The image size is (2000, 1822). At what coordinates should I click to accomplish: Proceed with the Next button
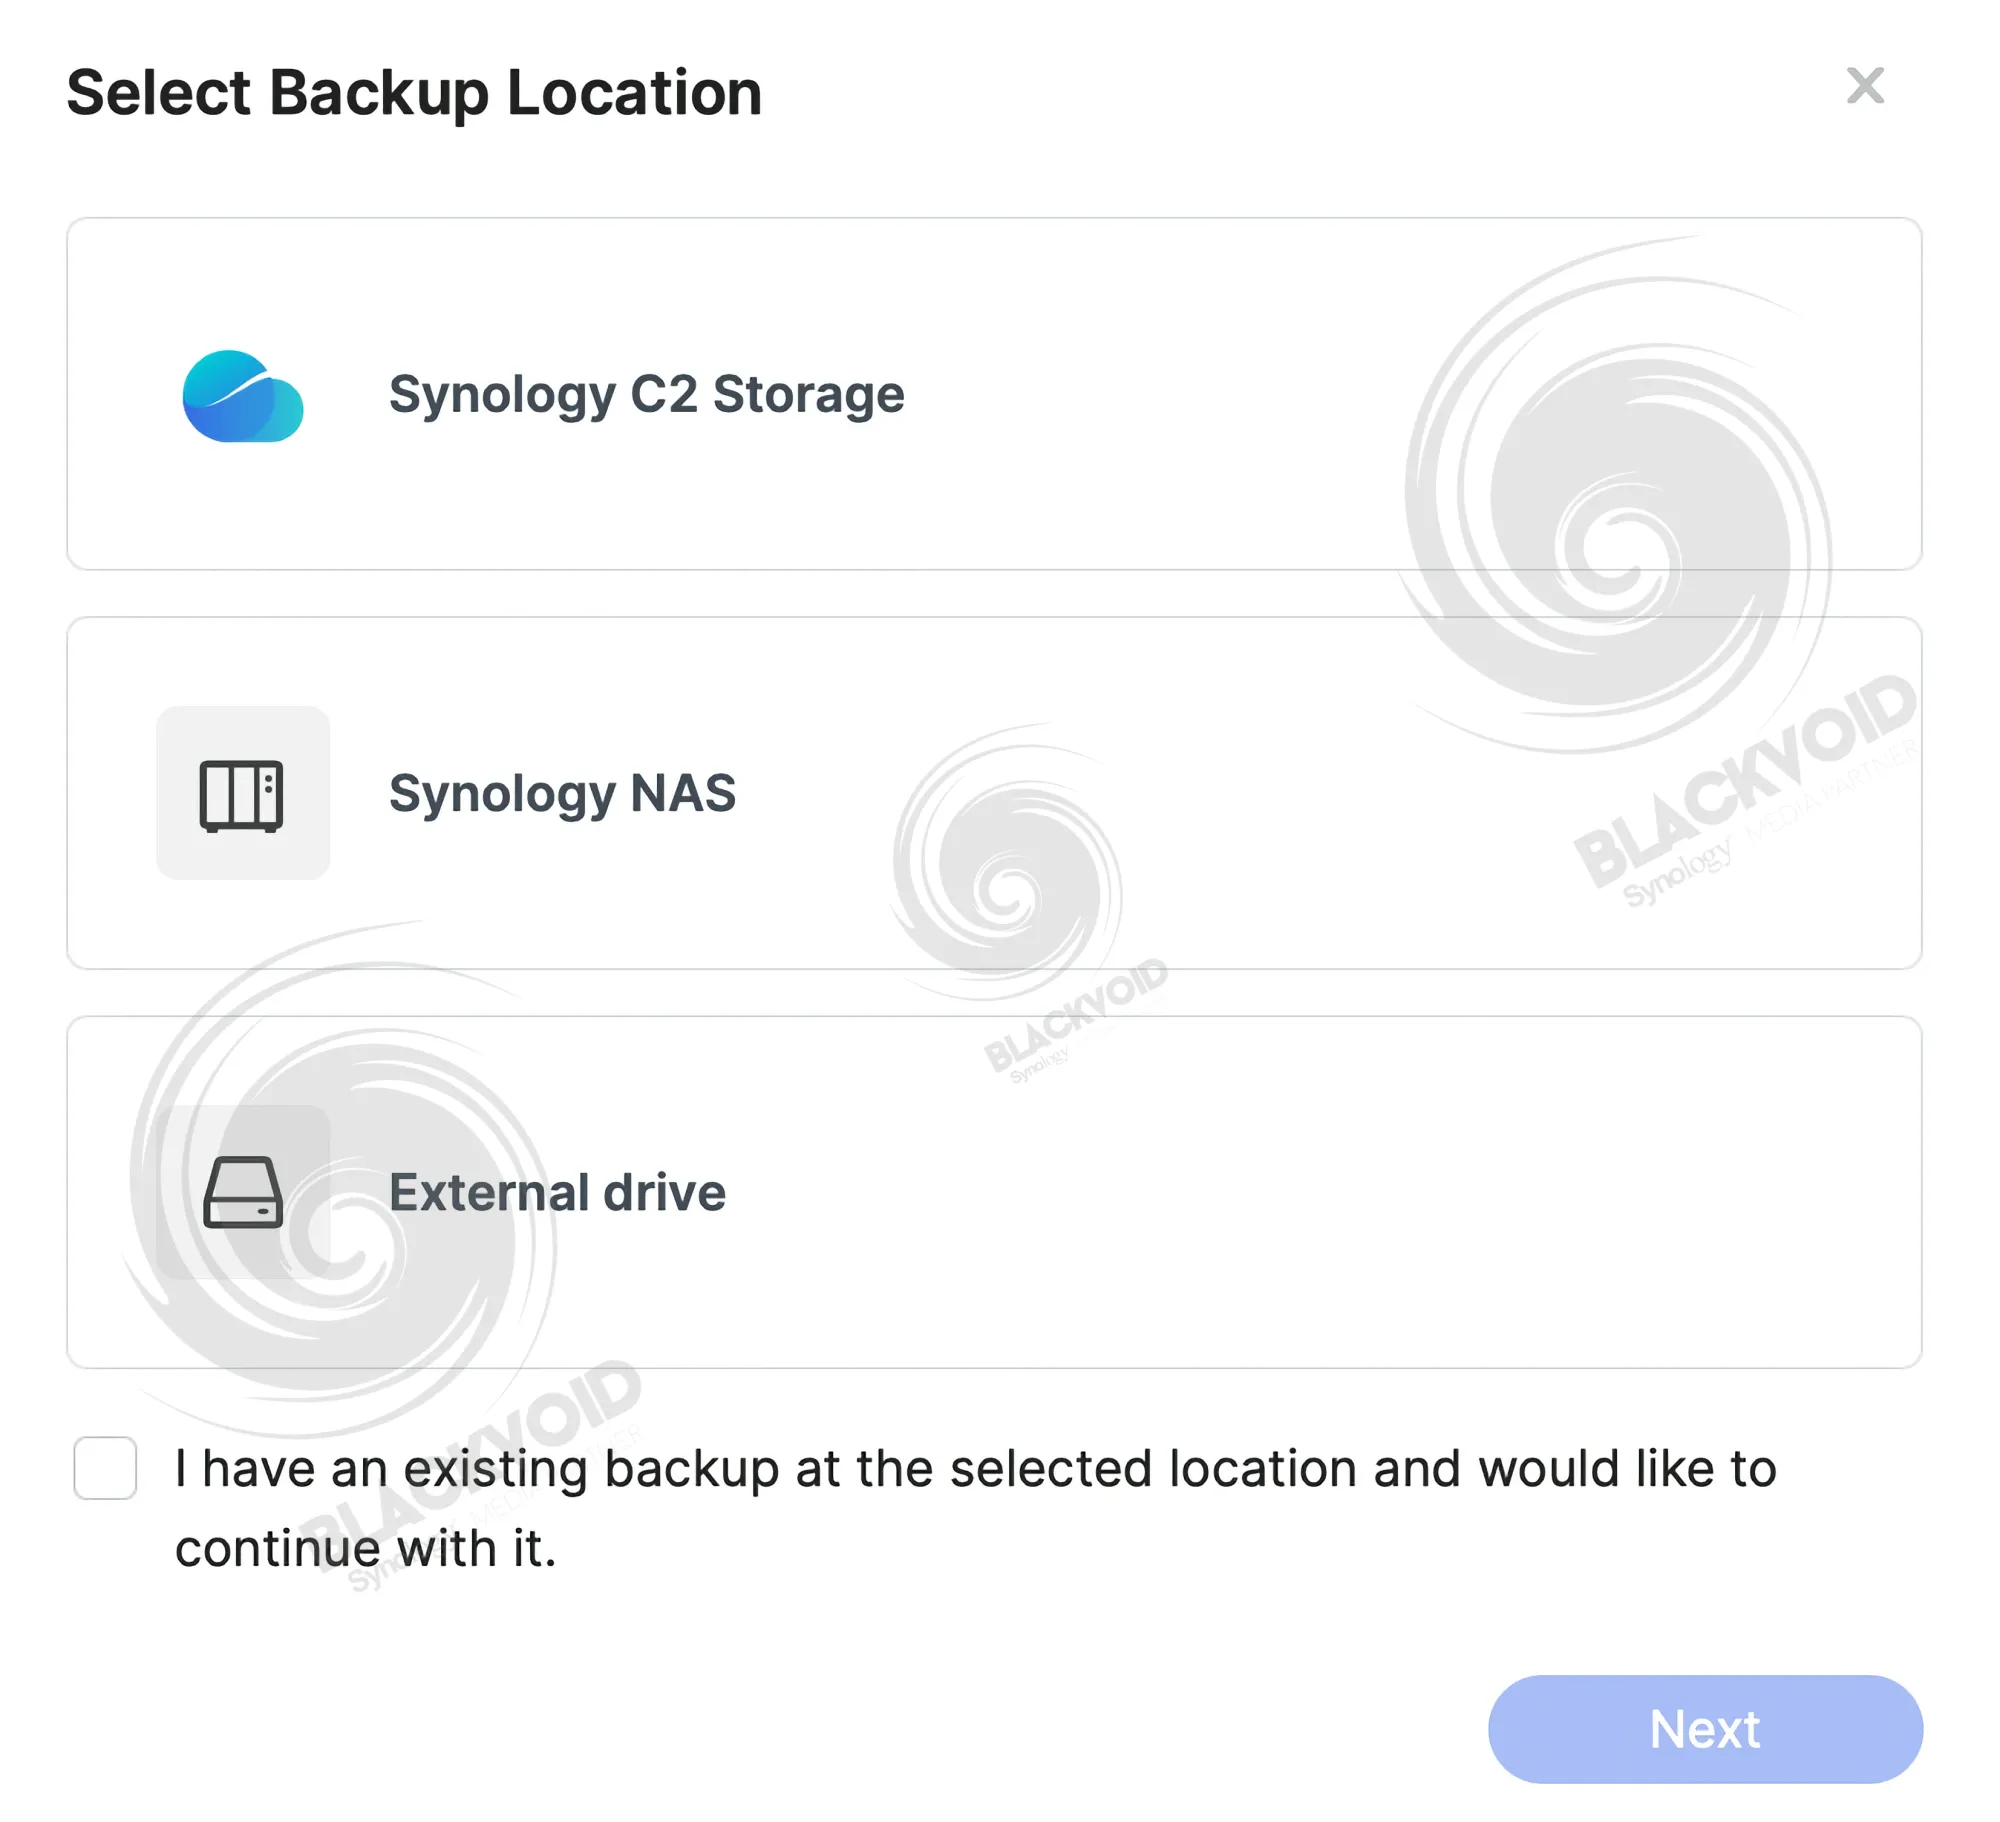coord(1705,1729)
